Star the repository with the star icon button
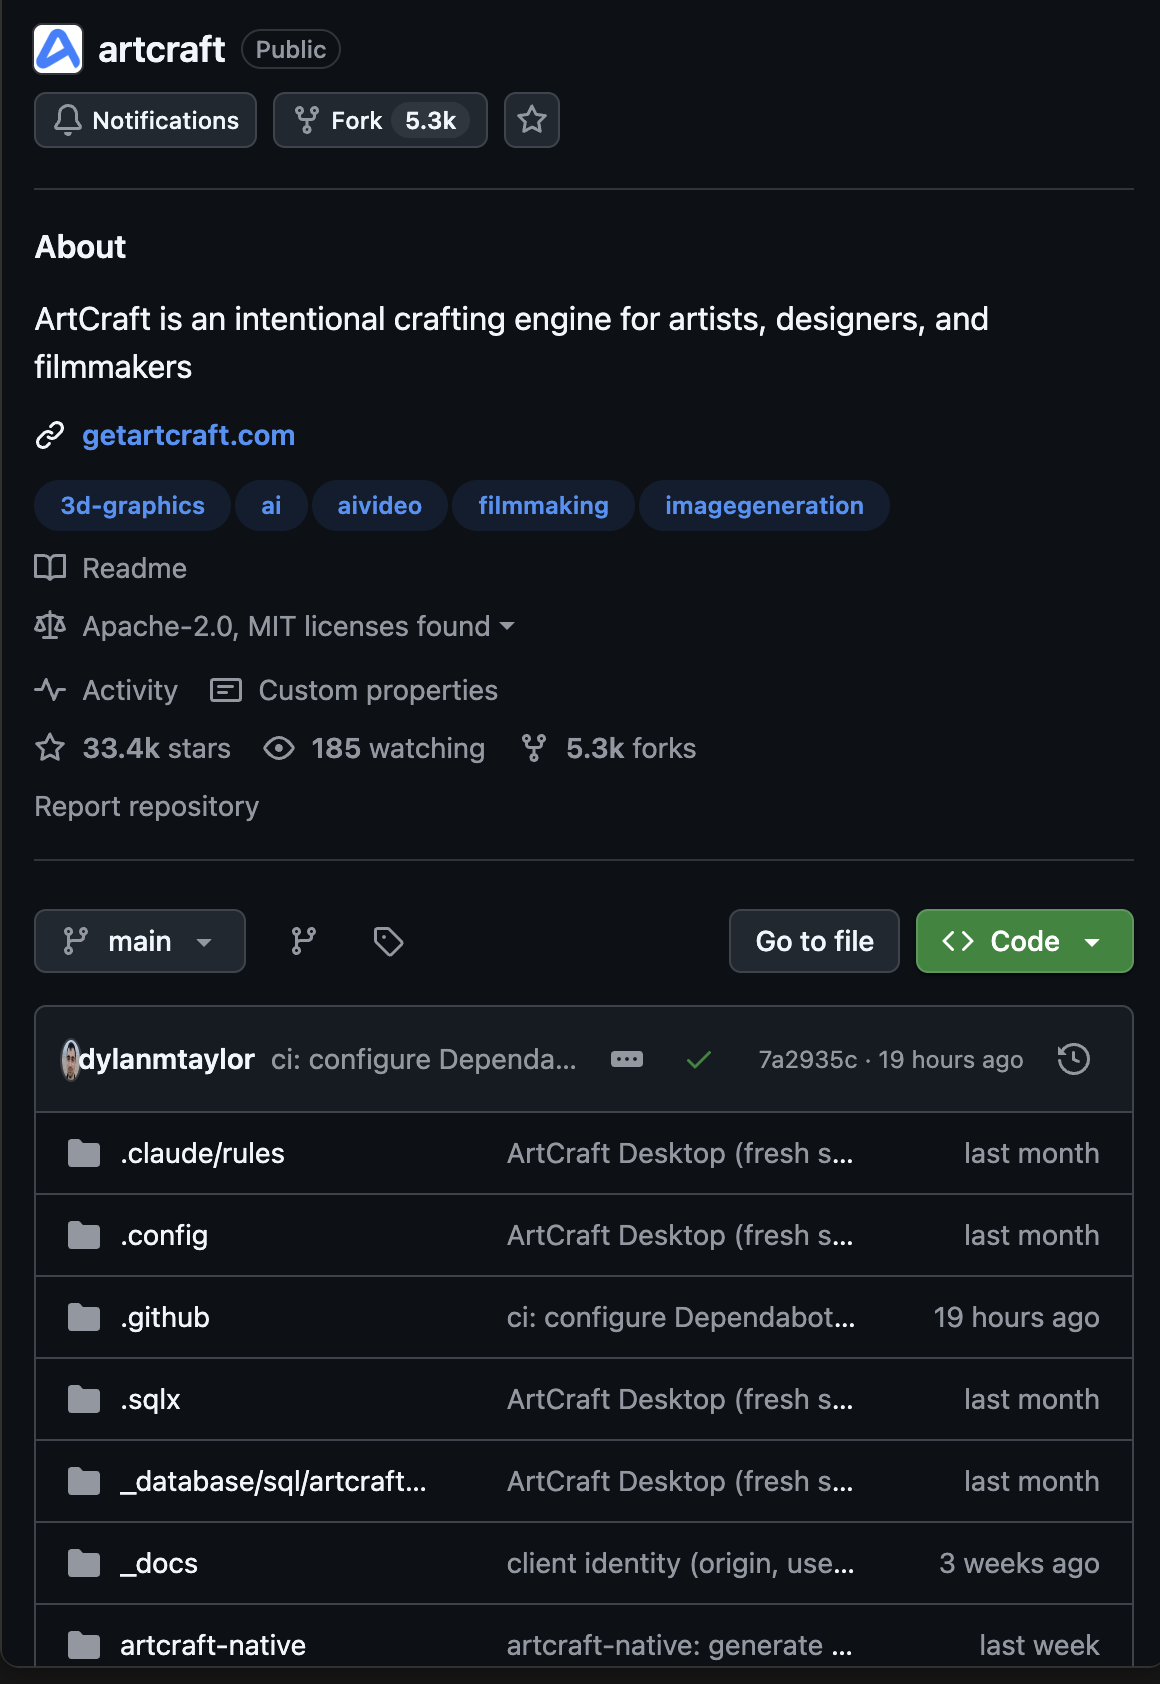This screenshot has width=1160, height=1684. (x=532, y=120)
